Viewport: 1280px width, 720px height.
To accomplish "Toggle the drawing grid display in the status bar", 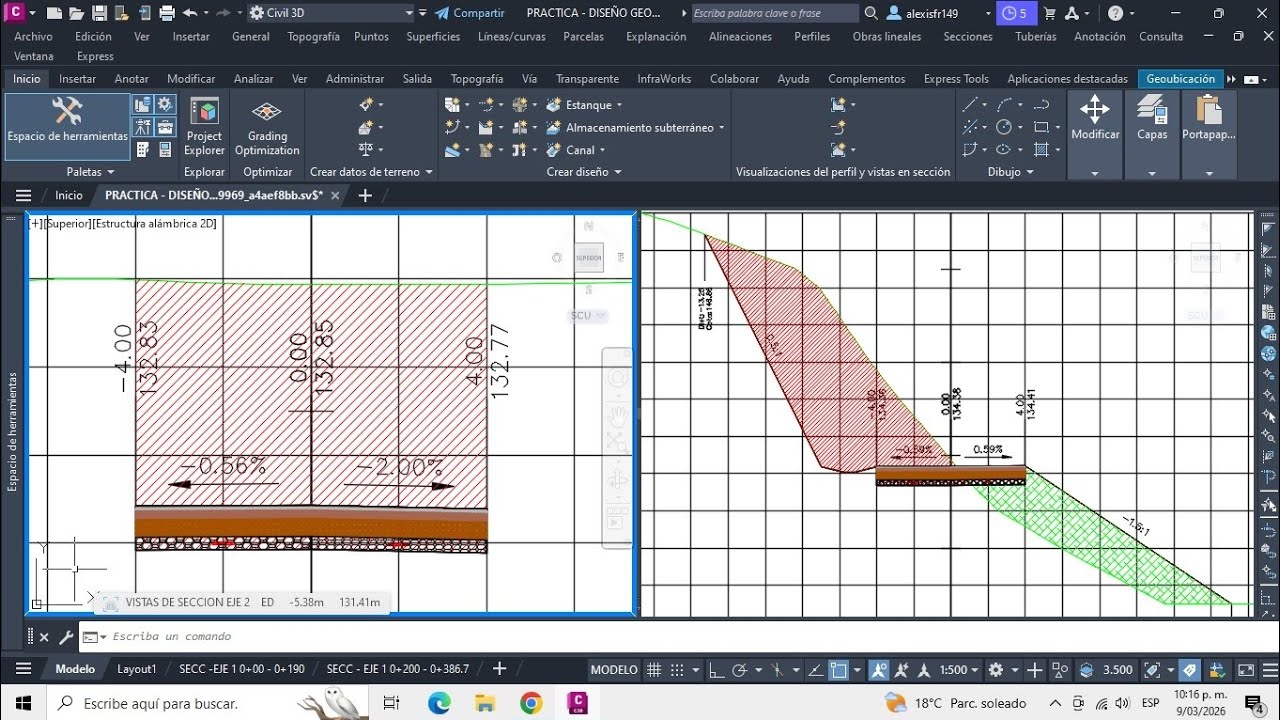I will (x=655, y=670).
